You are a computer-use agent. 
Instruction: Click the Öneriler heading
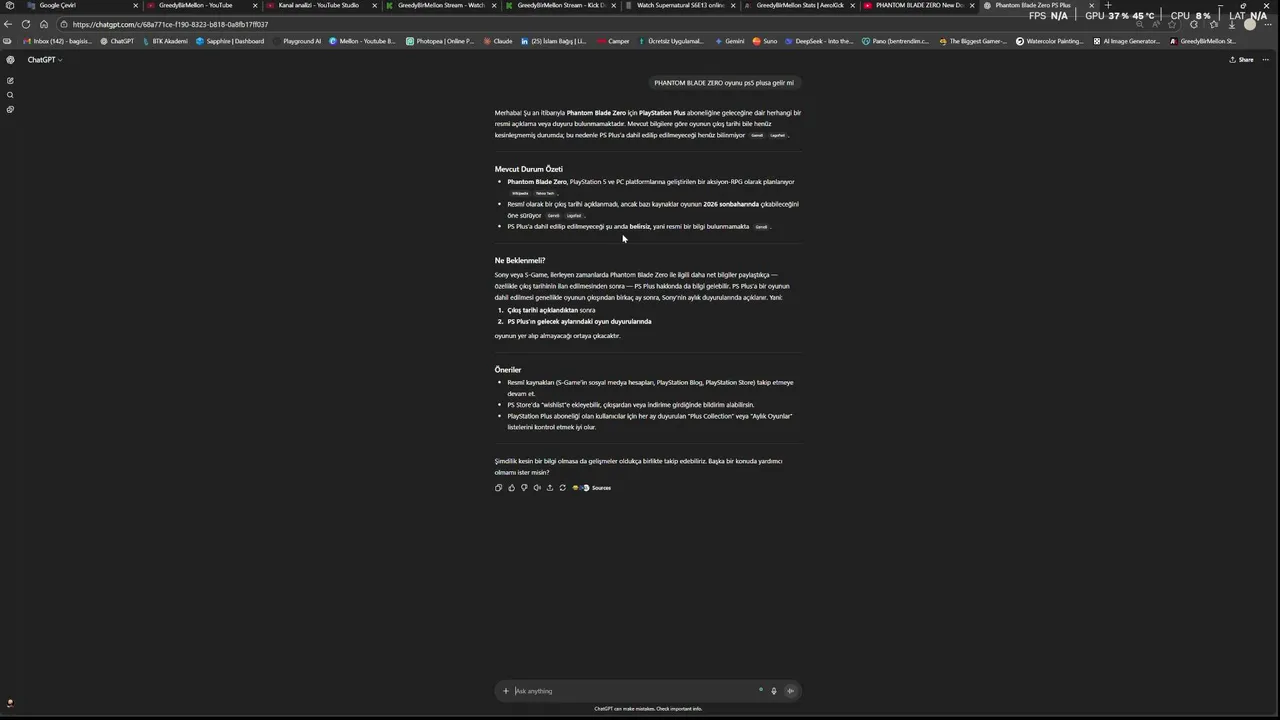[x=508, y=370]
